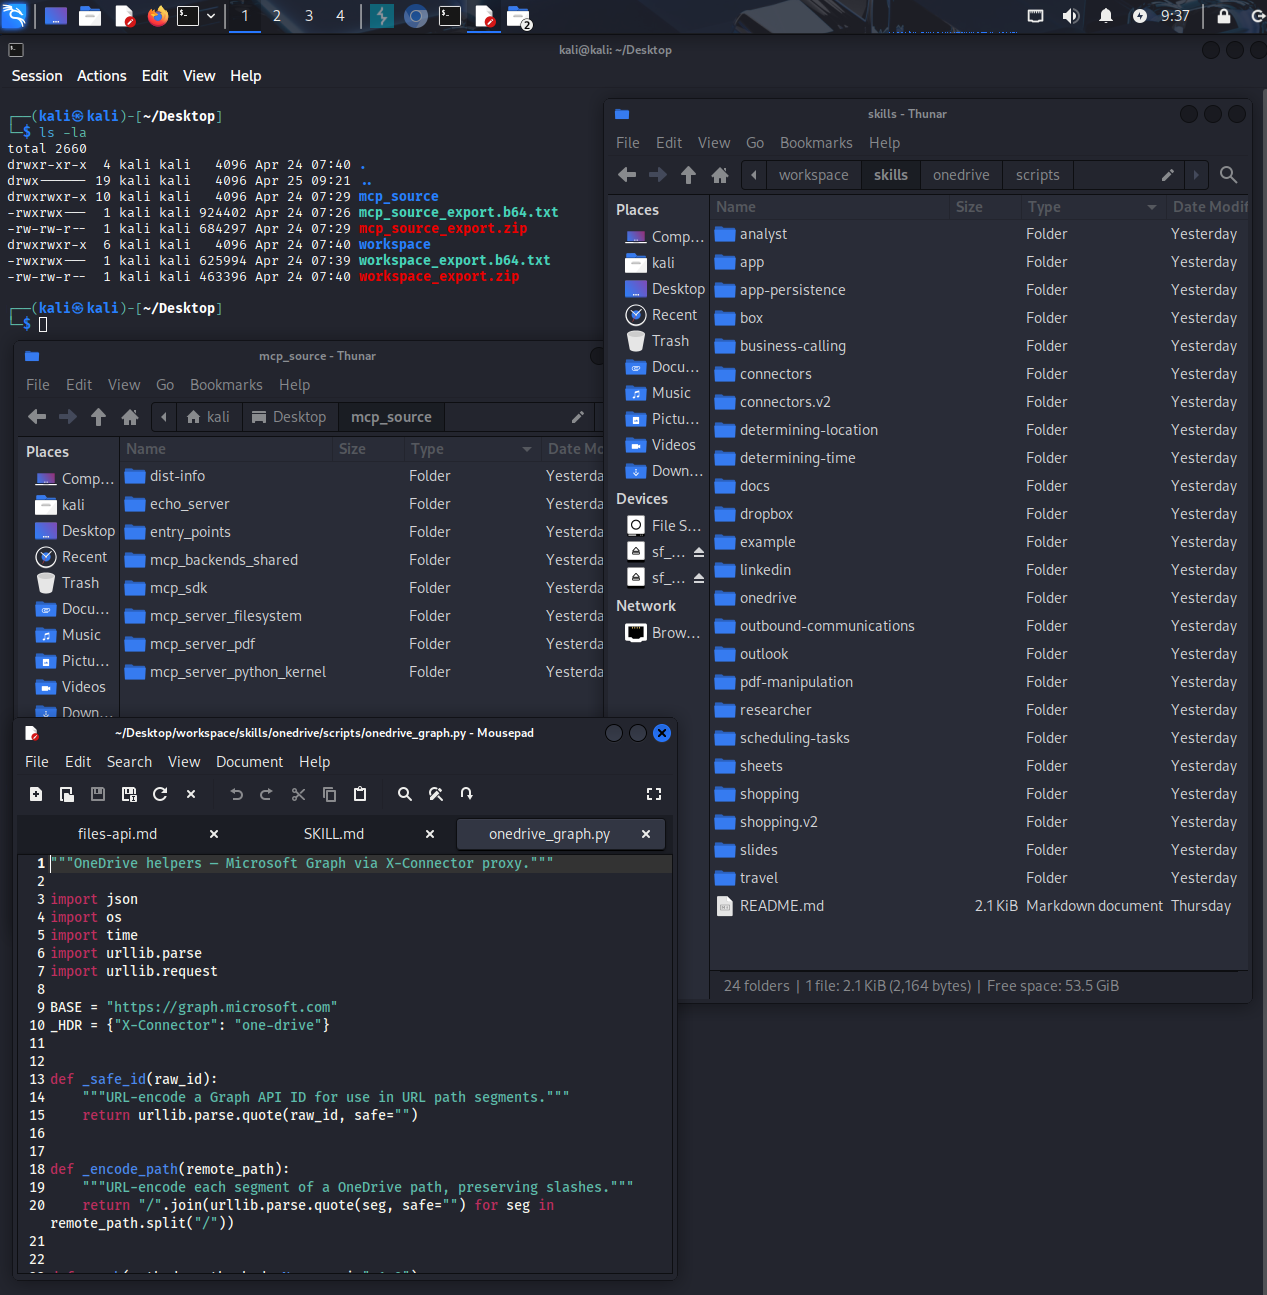Click the Go To line icon in Mousepad
Viewport: 1267px width, 1295px height.
coord(466,794)
